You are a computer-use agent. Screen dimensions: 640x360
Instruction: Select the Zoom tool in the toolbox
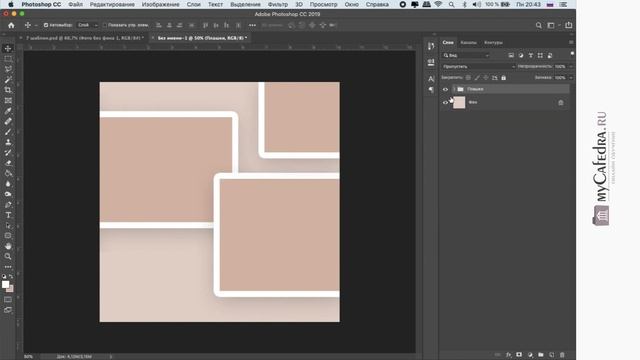tap(8, 257)
